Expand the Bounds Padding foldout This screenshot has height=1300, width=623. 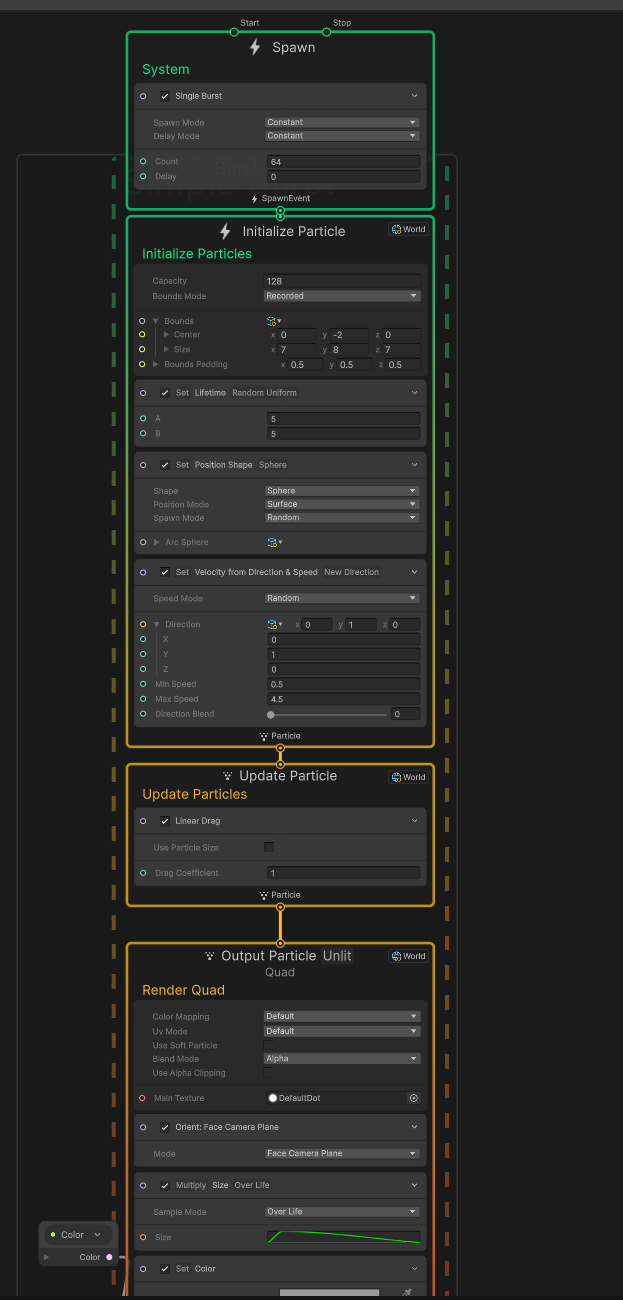156,365
